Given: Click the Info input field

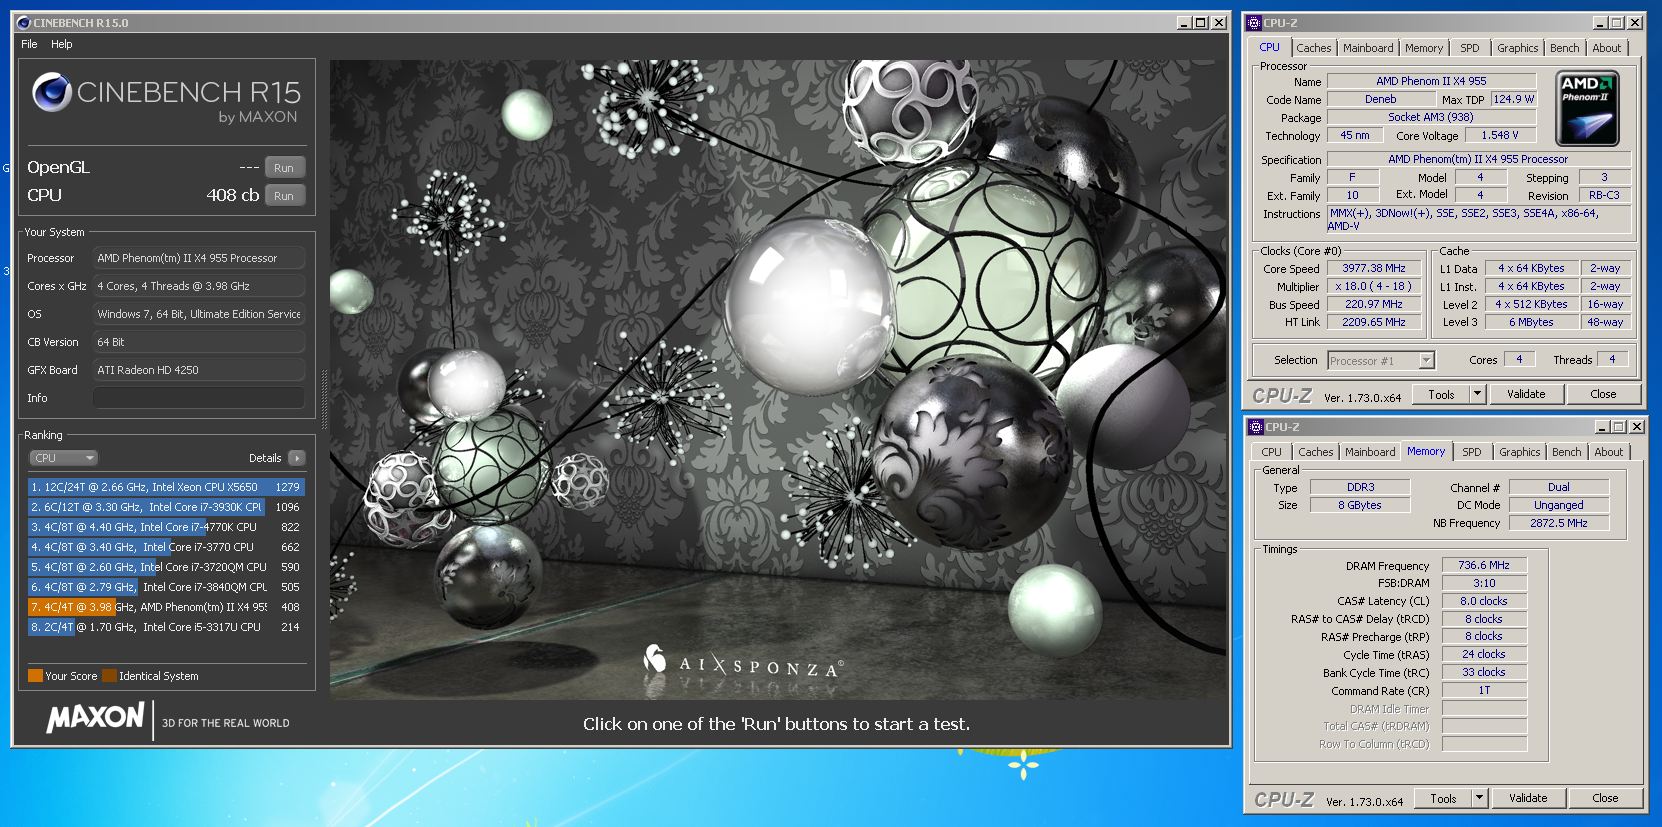Looking at the screenshot, I should coord(199,398).
